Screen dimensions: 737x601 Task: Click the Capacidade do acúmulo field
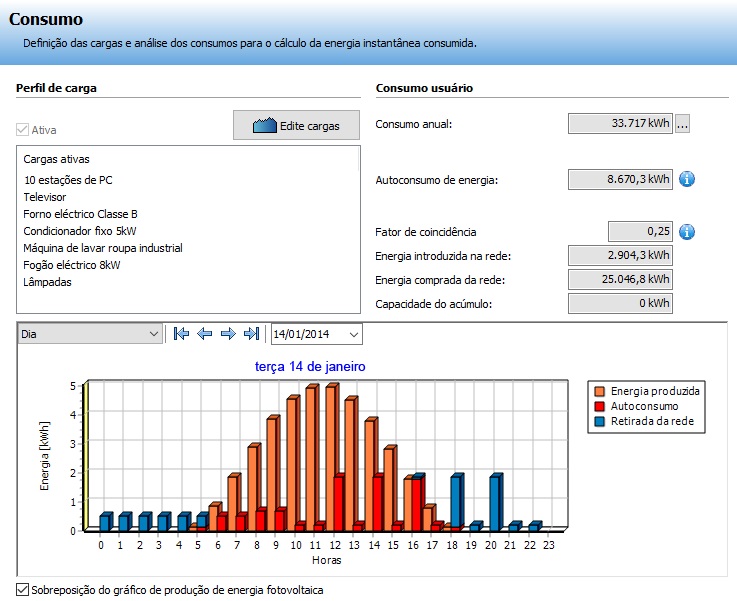[620, 303]
